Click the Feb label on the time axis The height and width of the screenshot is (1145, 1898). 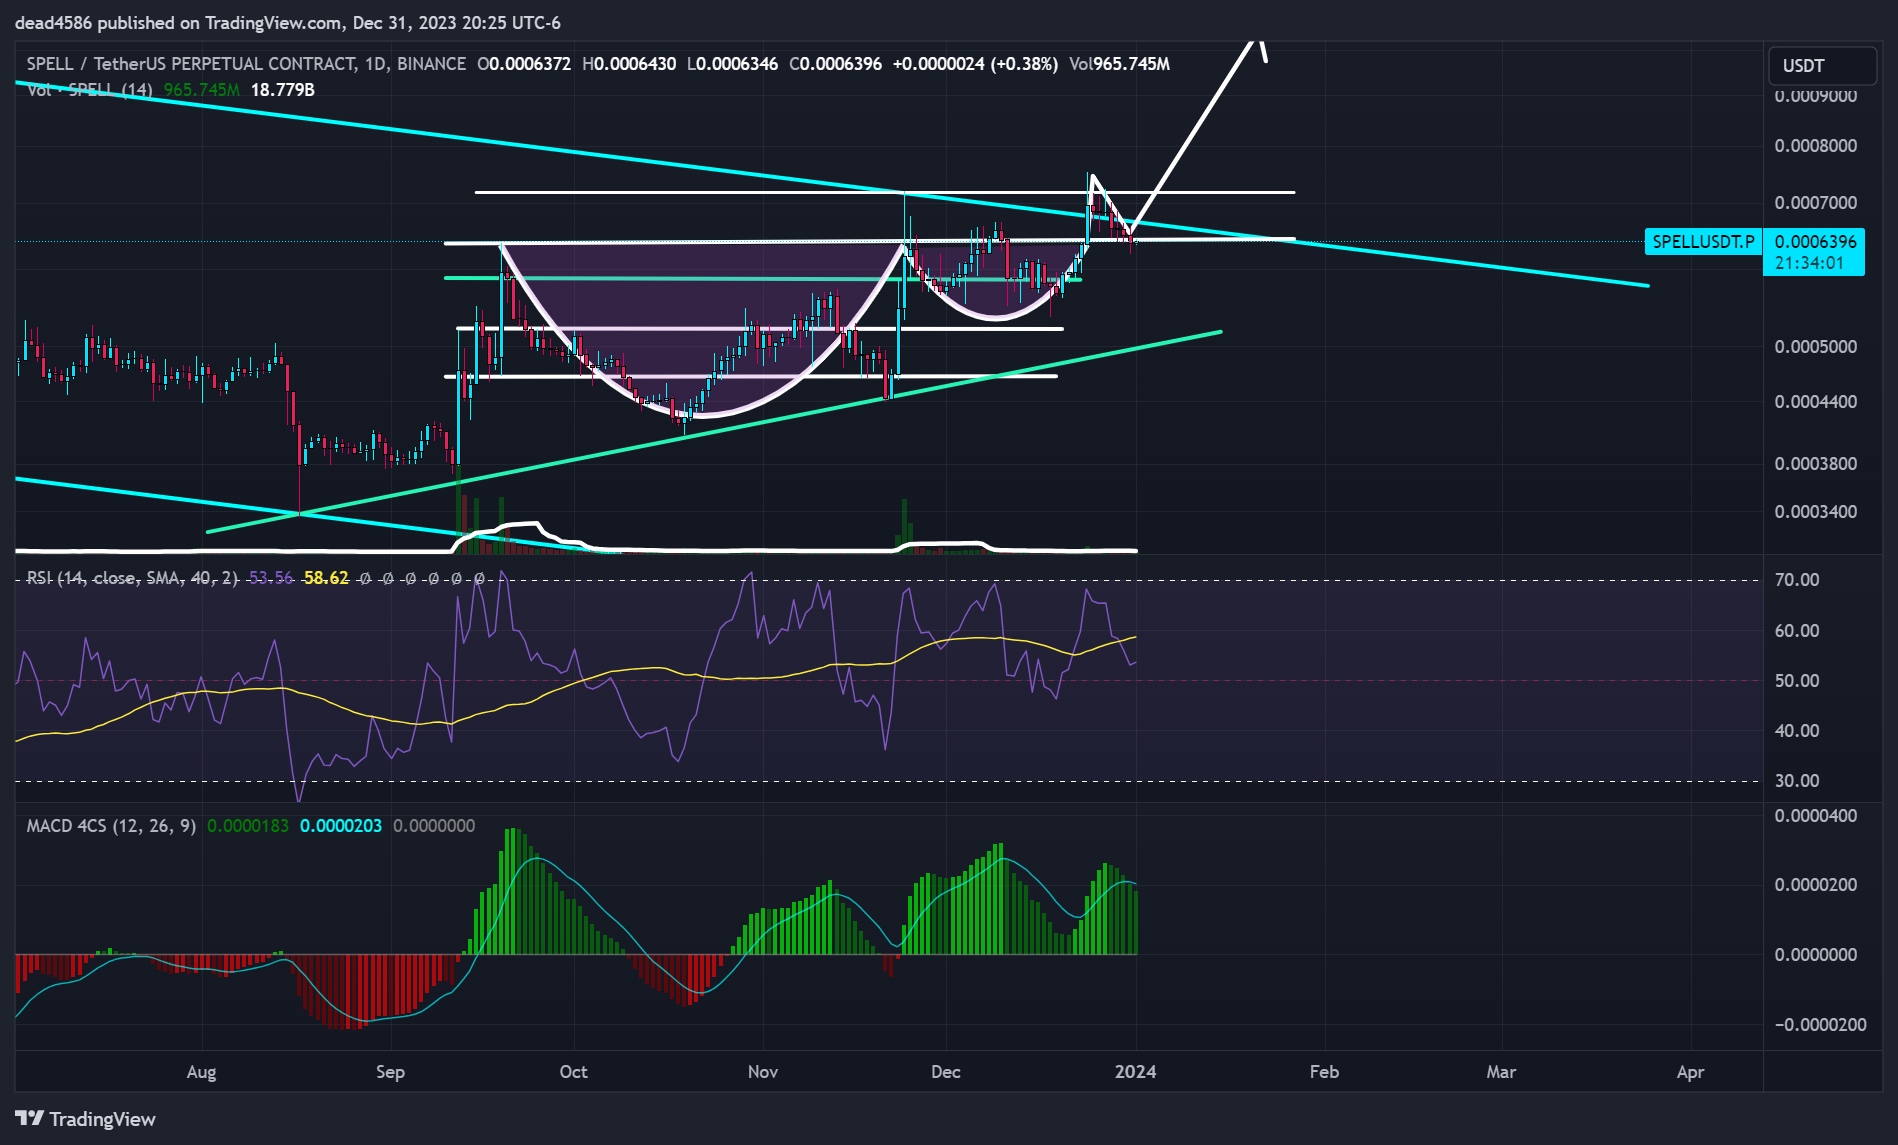pos(1324,1072)
